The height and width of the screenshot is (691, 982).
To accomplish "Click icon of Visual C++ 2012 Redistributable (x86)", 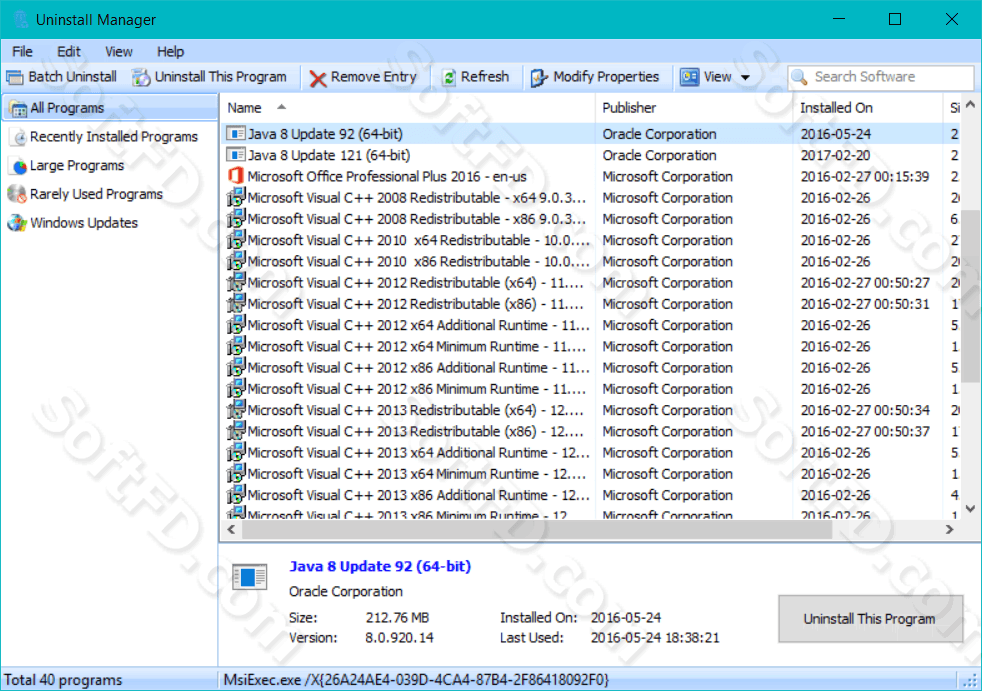I will tap(235, 304).
